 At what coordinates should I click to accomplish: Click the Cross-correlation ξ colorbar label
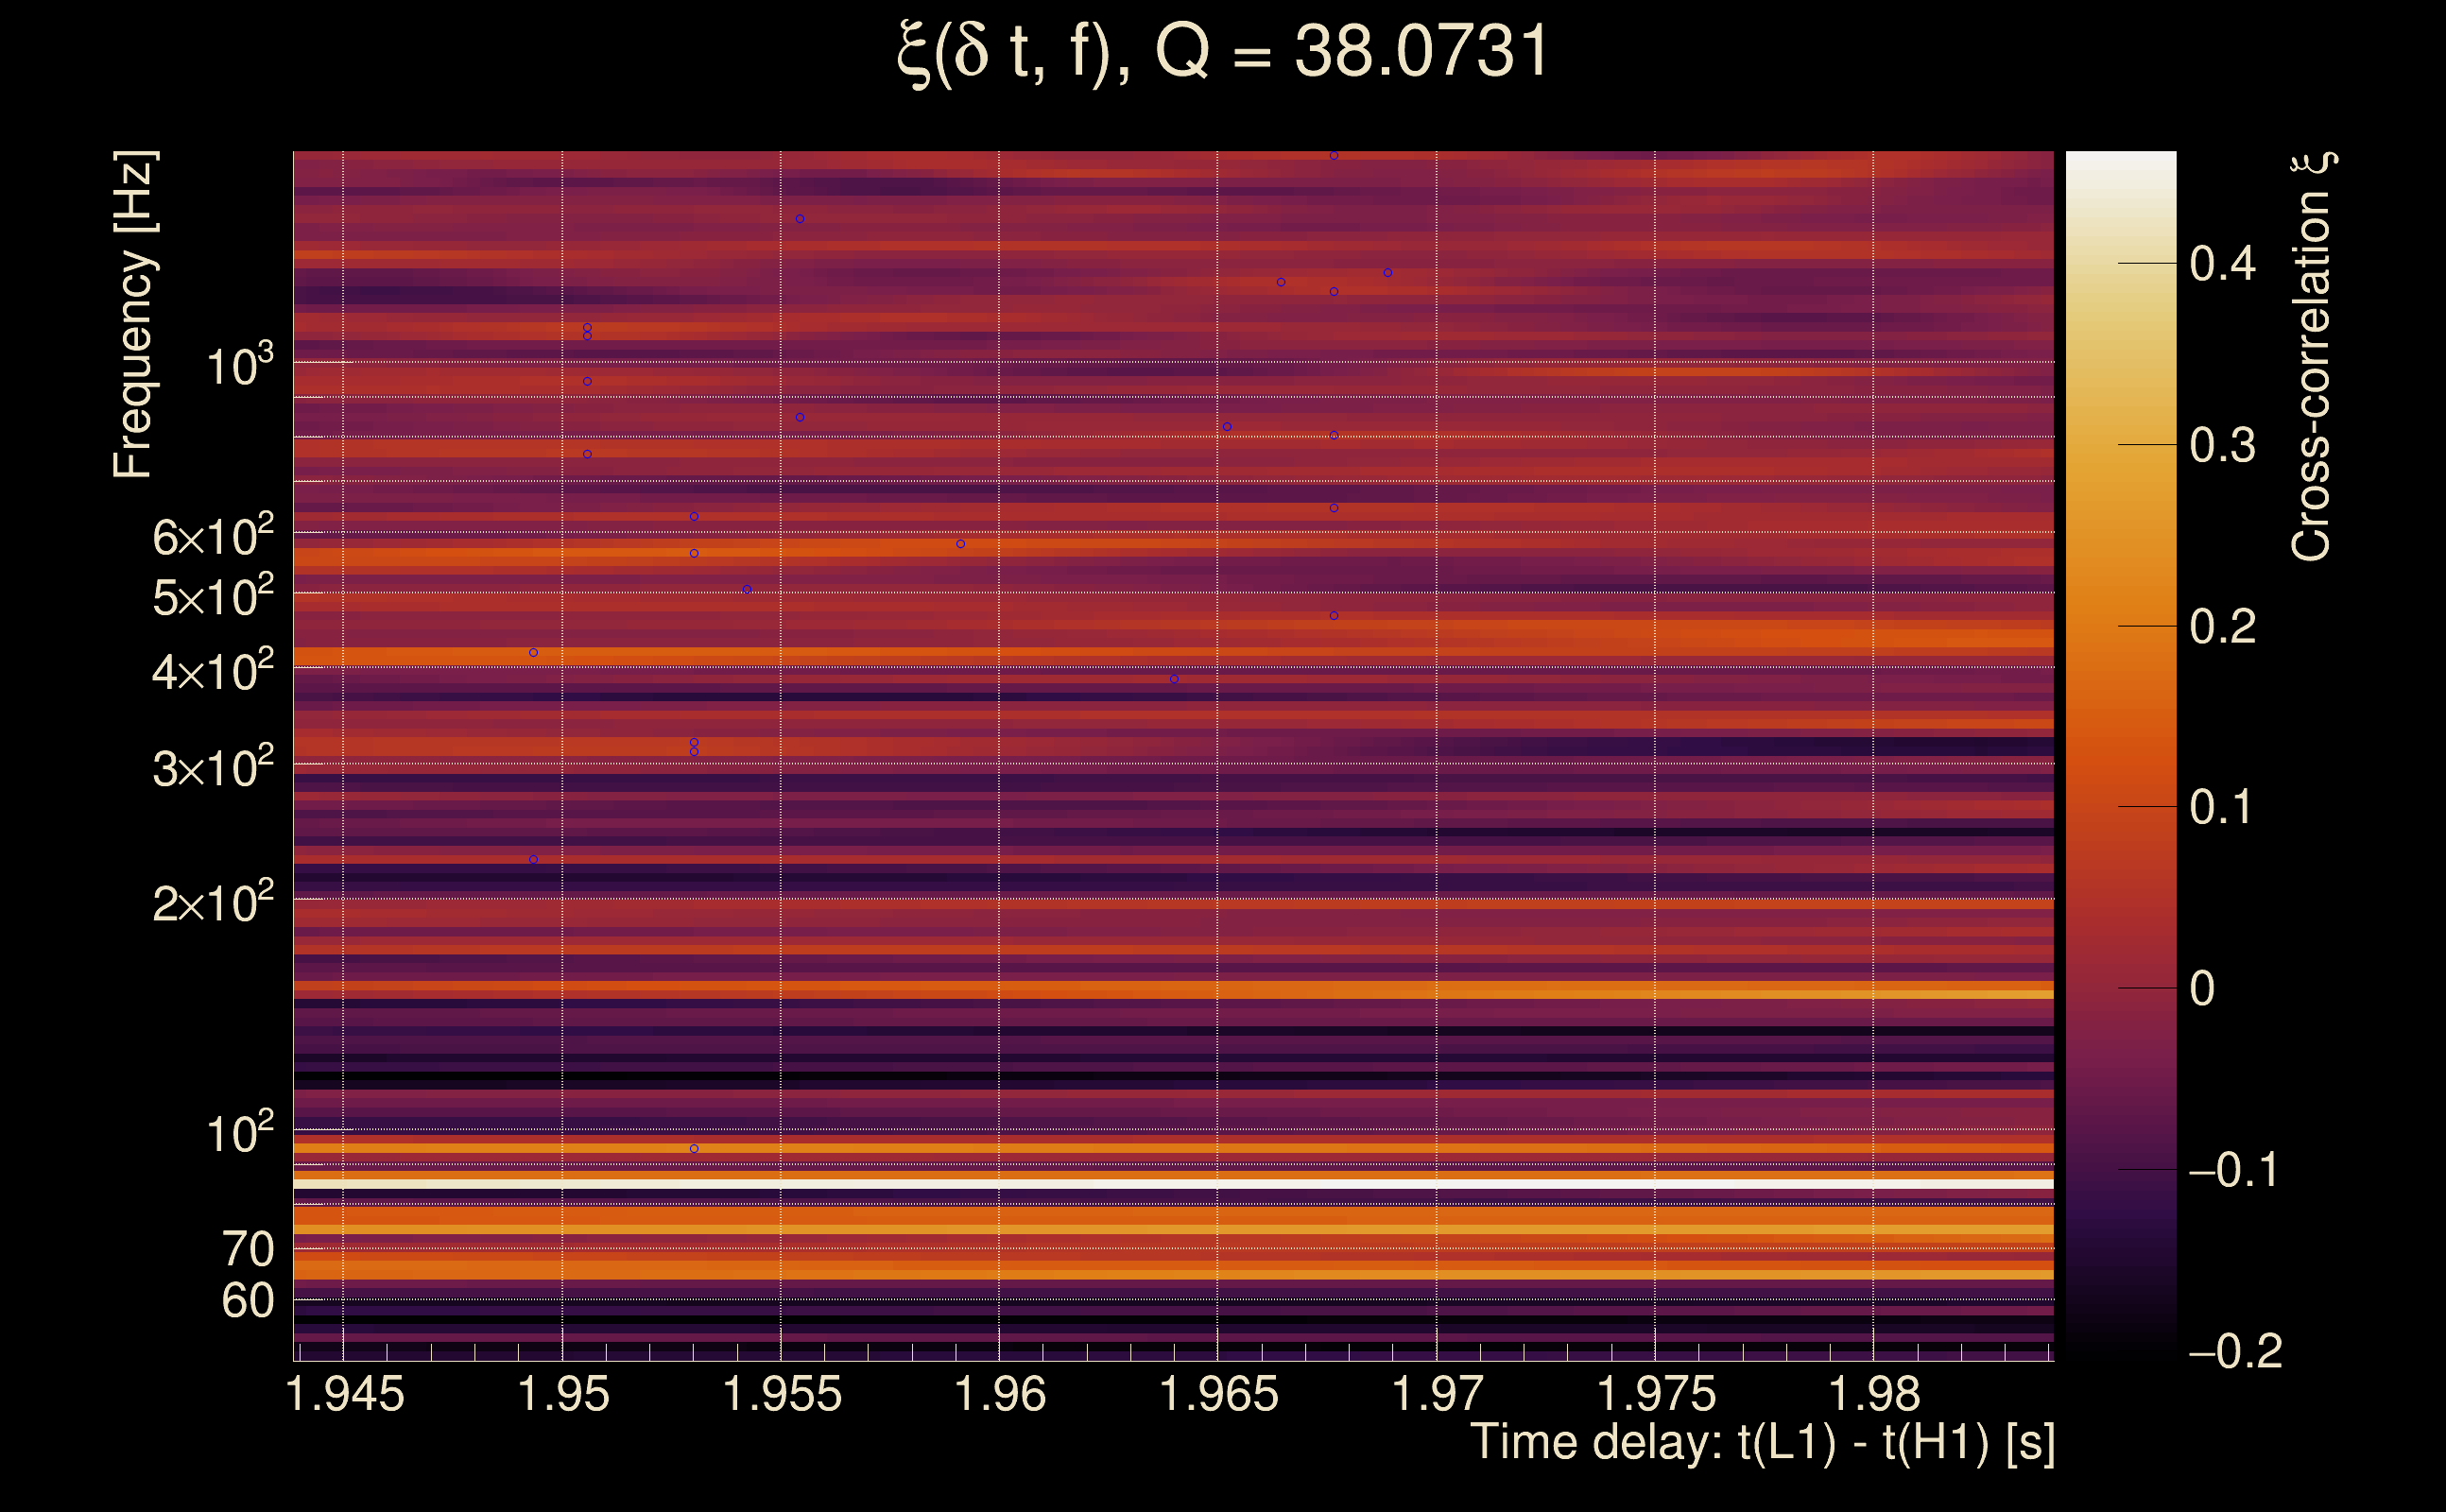point(2312,357)
